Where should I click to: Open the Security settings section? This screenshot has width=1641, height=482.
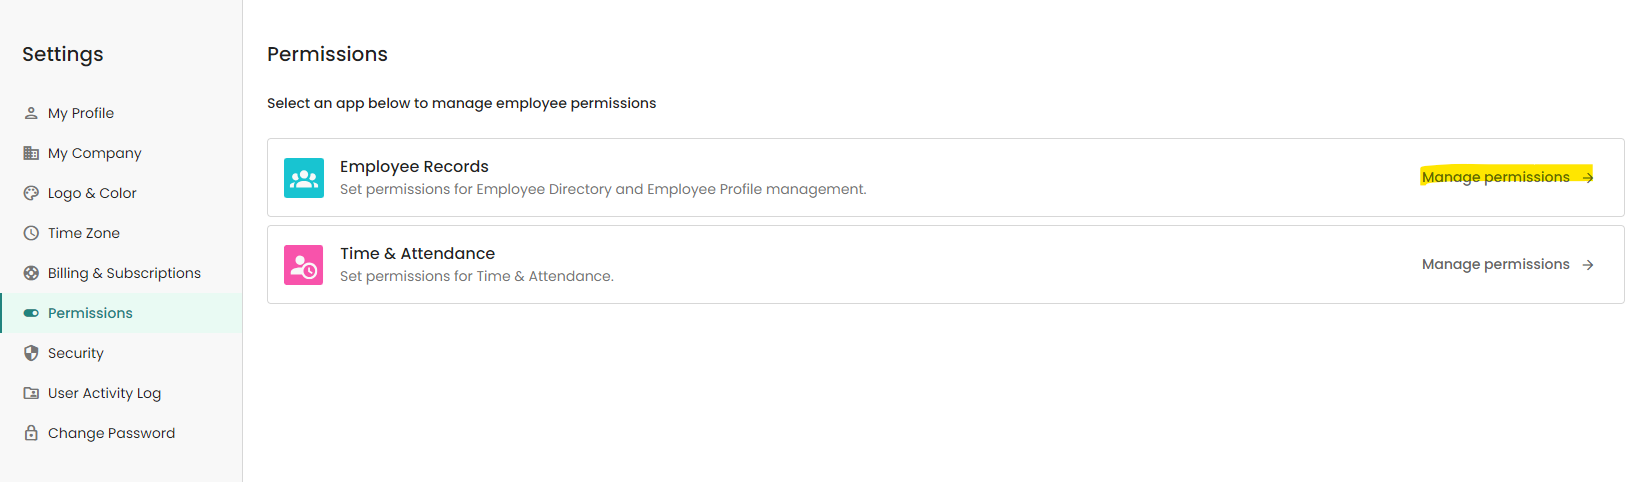pos(76,353)
